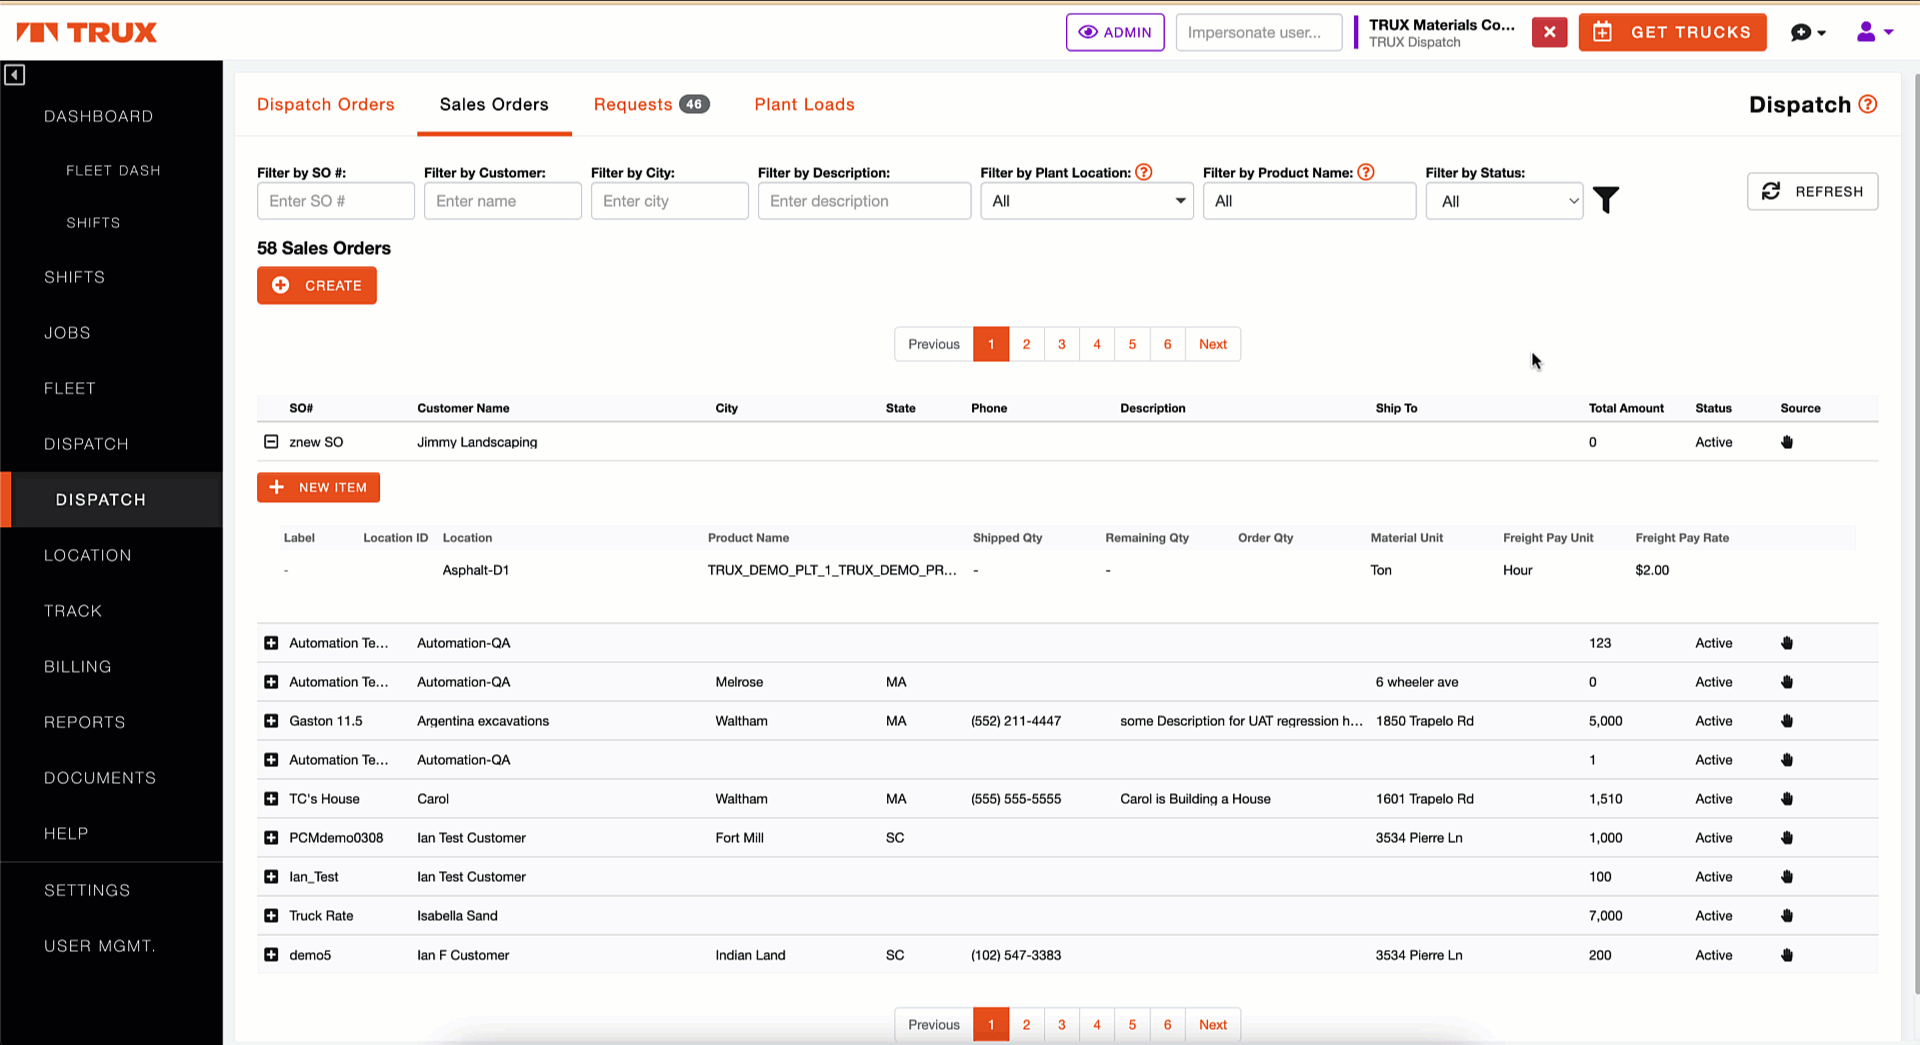The width and height of the screenshot is (1920, 1045).
Task: Open Location in the sidebar
Action: point(88,555)
